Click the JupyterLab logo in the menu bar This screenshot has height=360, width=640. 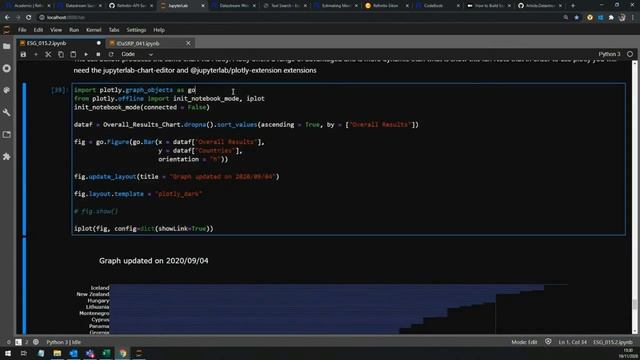[7, 30]
